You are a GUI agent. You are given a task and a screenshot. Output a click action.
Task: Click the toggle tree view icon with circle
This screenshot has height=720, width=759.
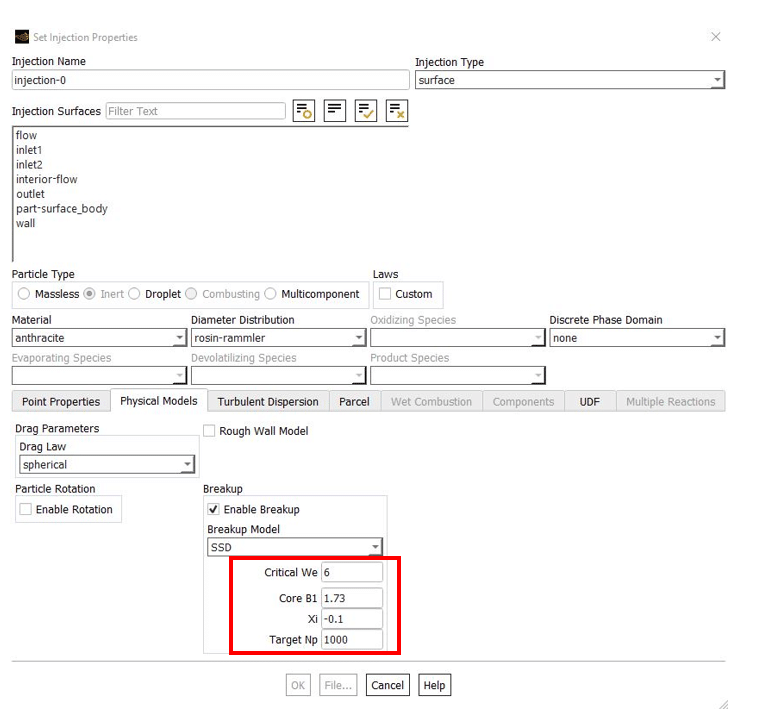coord(304,111)
